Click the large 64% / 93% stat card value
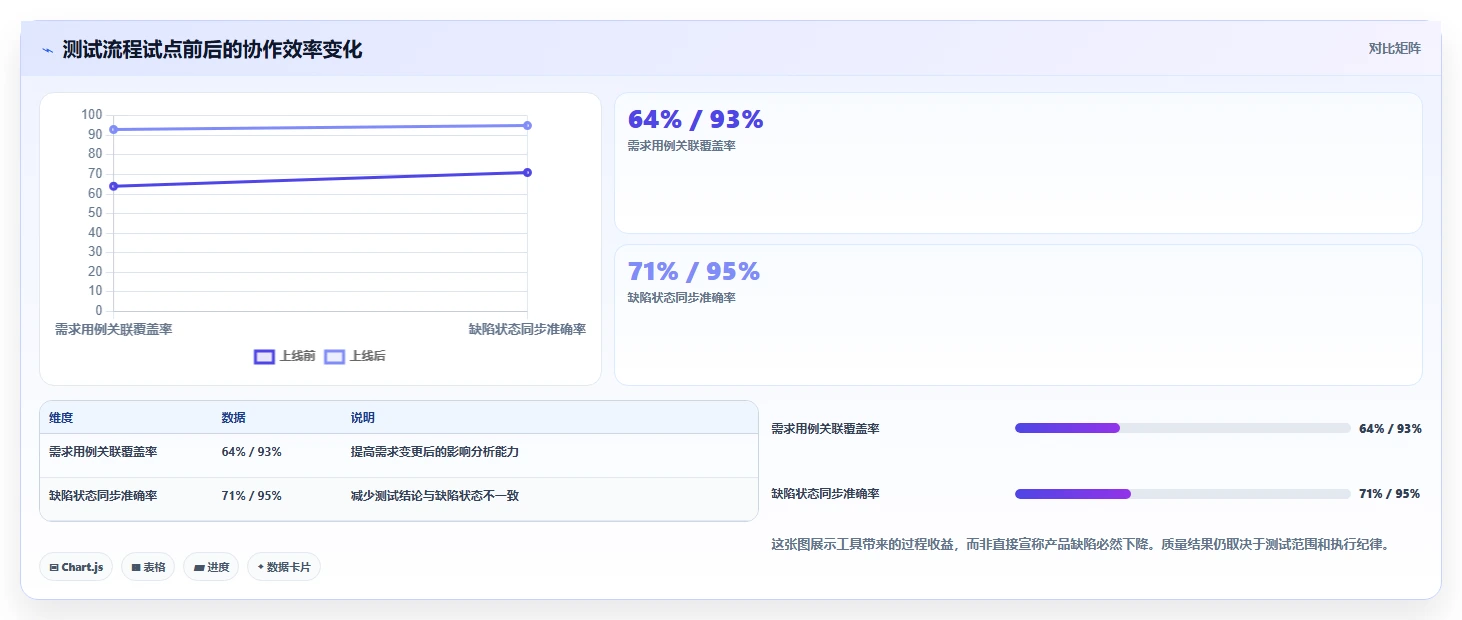This screenshot has width=1462, height=620. [x=695, y=120]
